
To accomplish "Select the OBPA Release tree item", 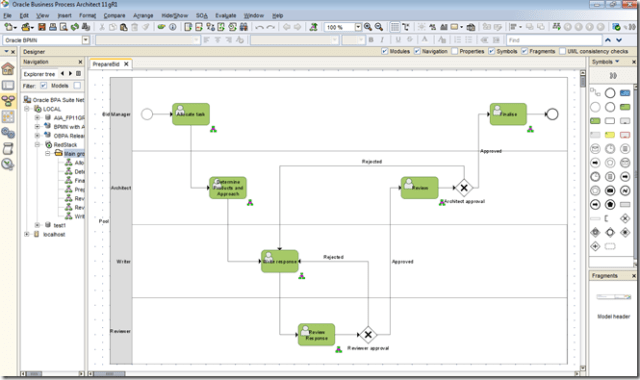I will pyautogui.click(x=69, y=136).
